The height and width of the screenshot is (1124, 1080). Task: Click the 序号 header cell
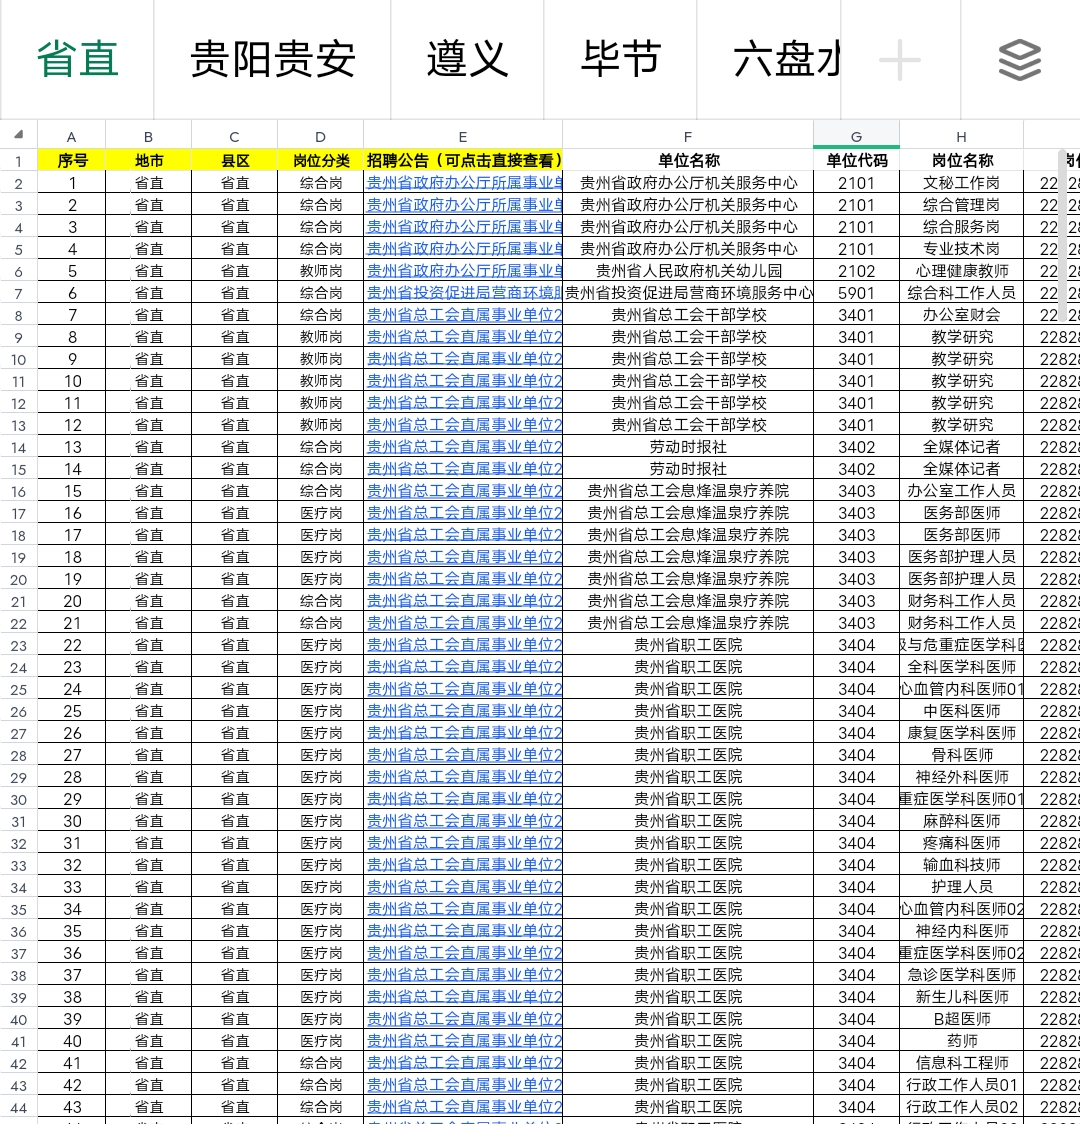click(x=72, y=160)
